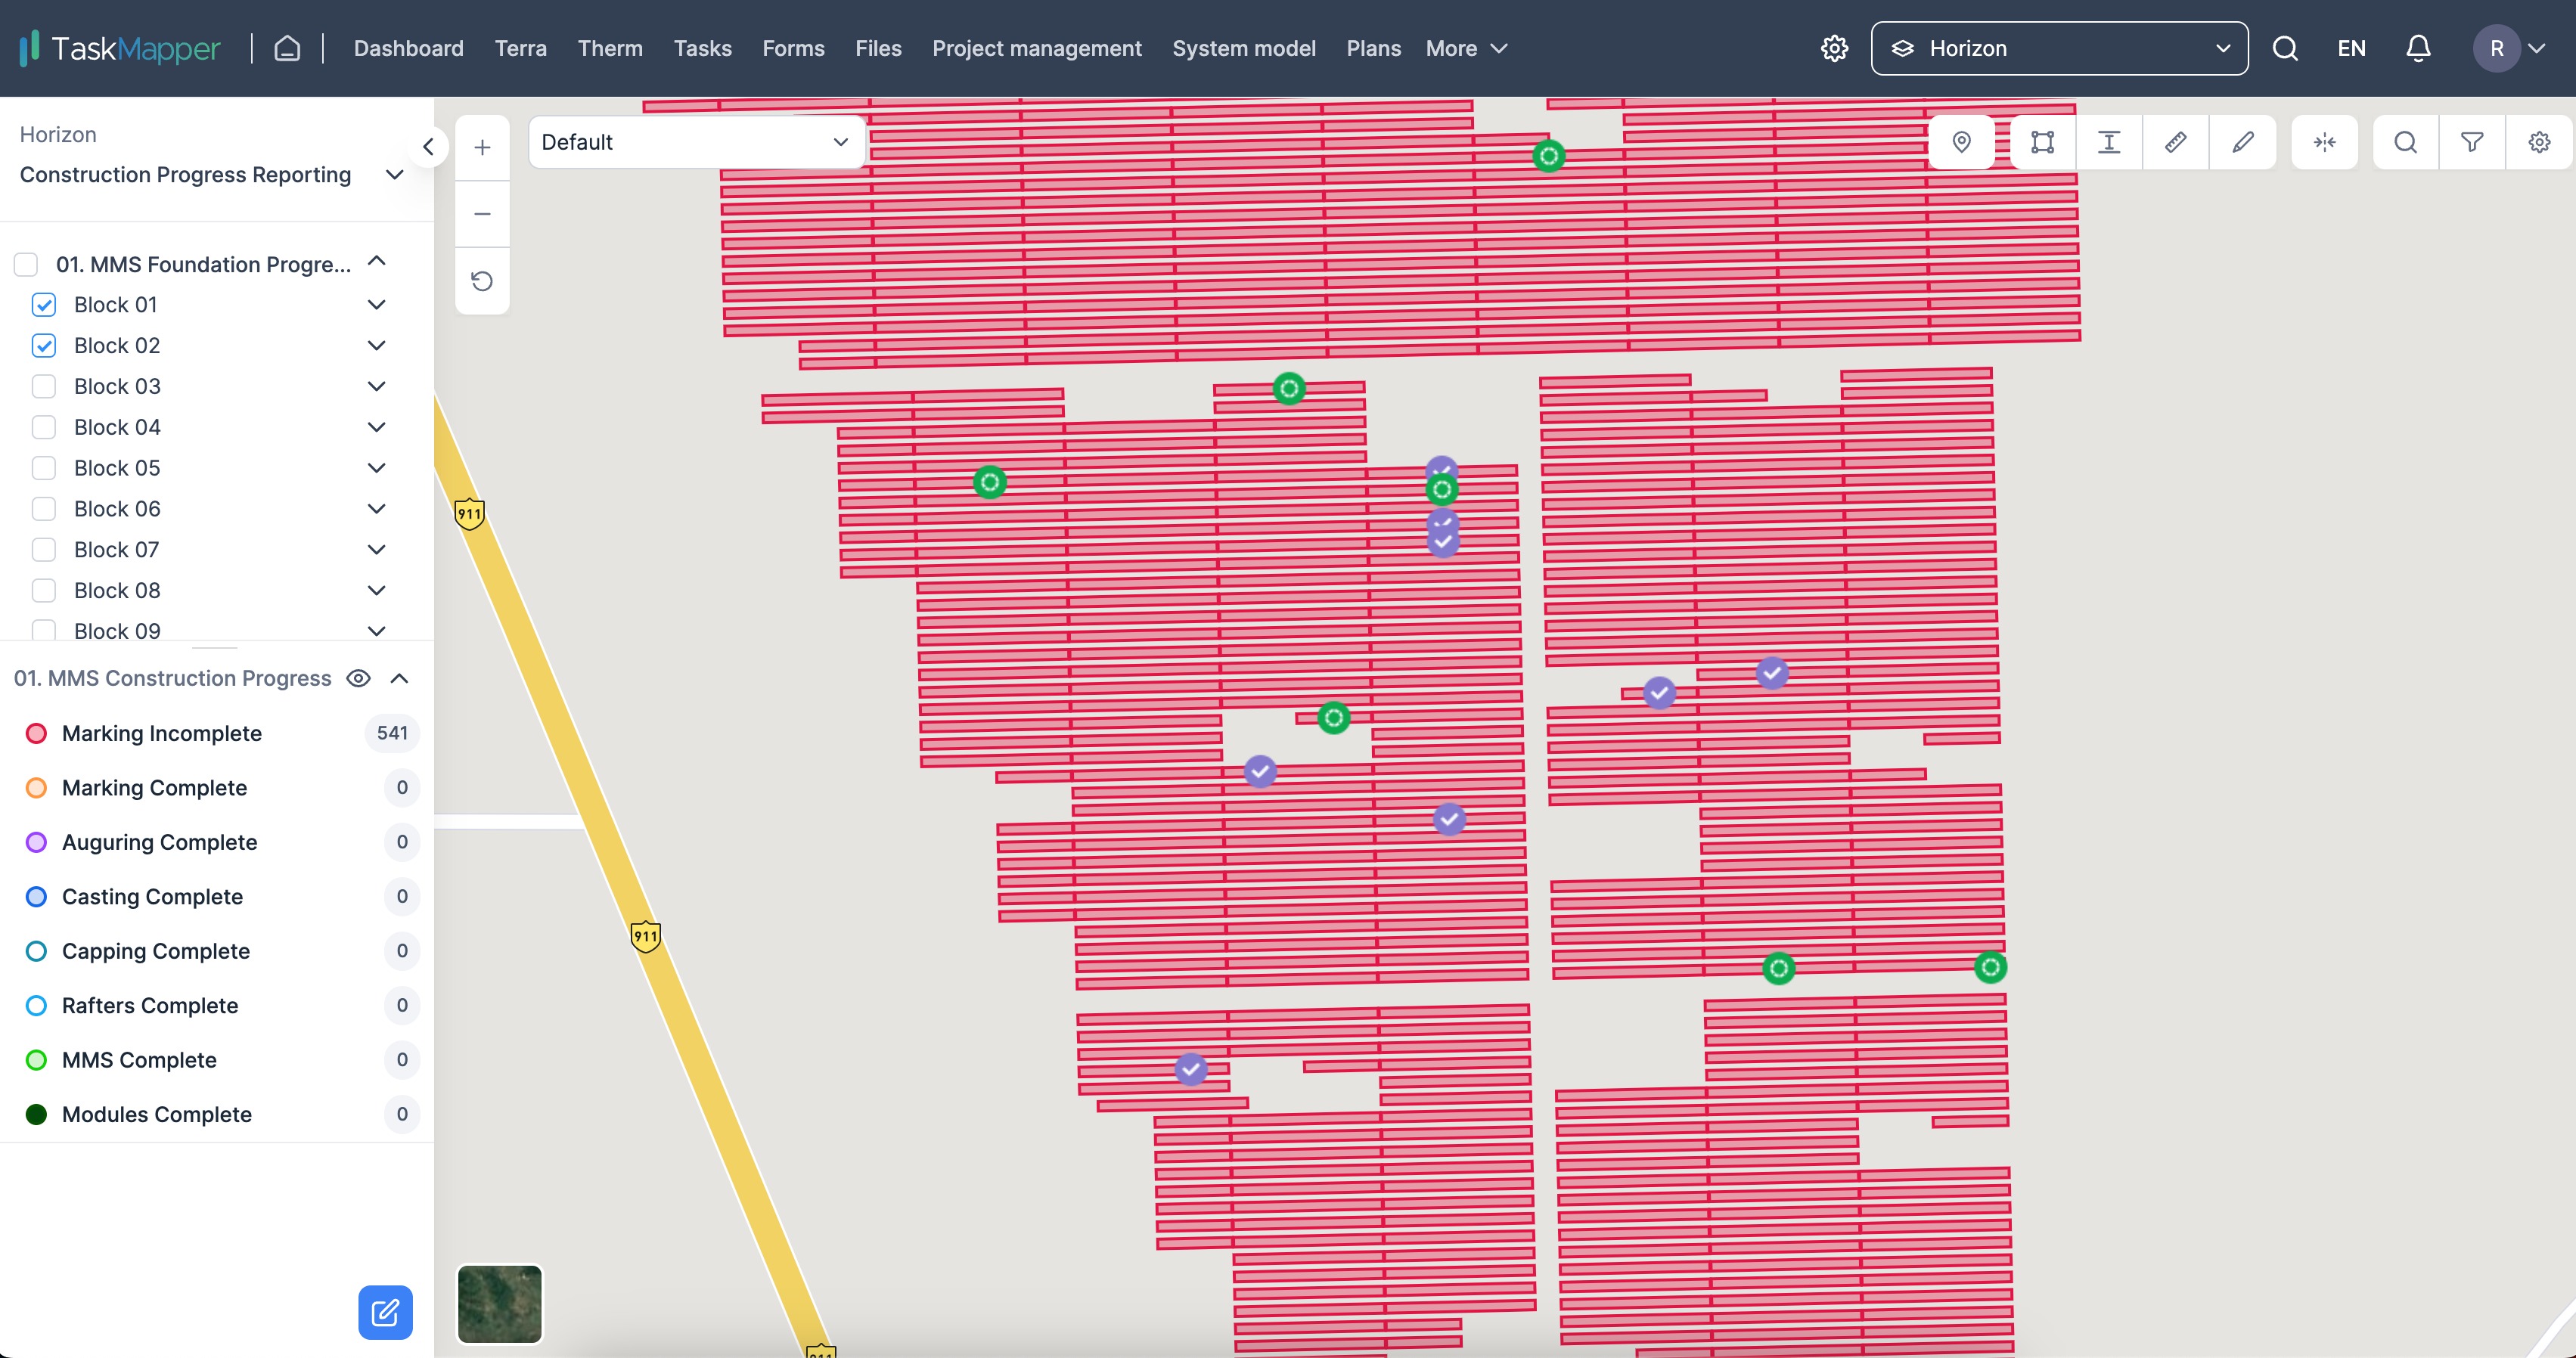Open the Horizon project dropdown
2576x1358 pixels.
pos(2059,48)
